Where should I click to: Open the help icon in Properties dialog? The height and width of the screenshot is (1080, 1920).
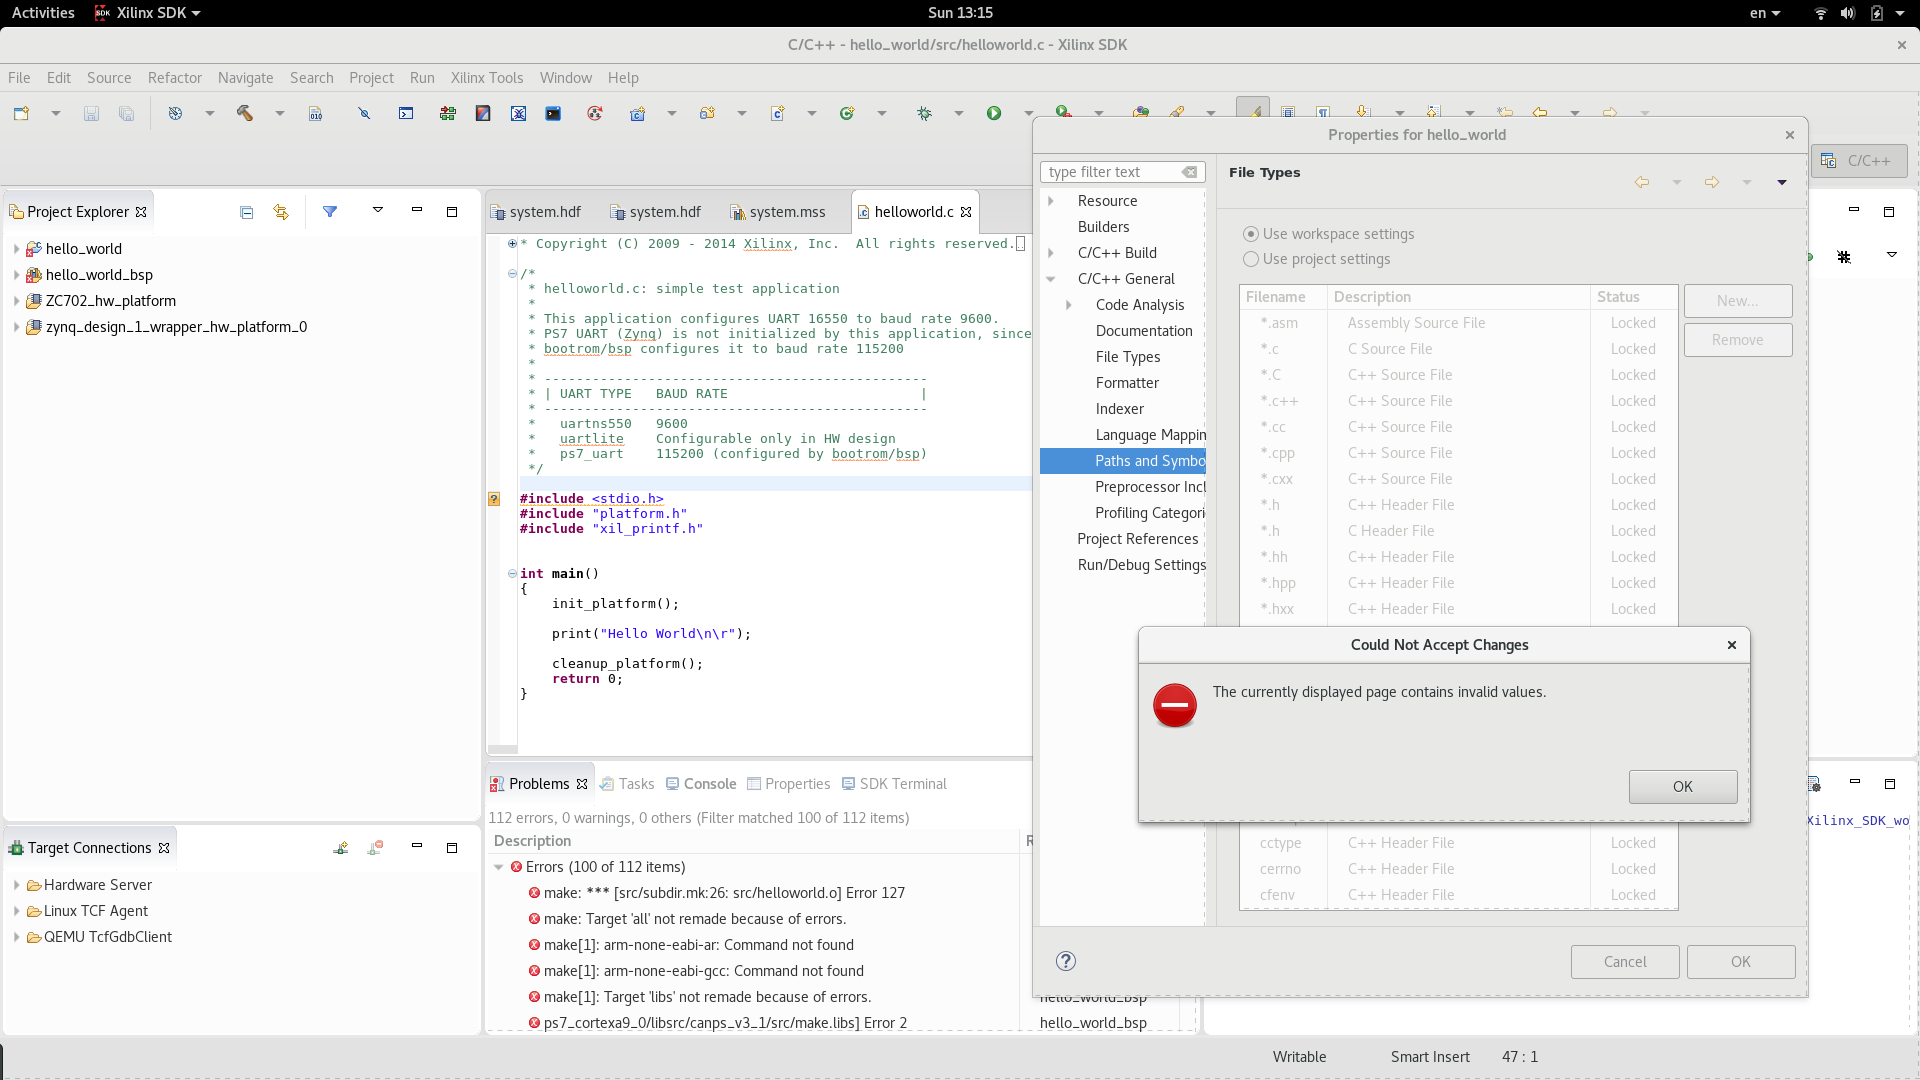(1065, 961)
